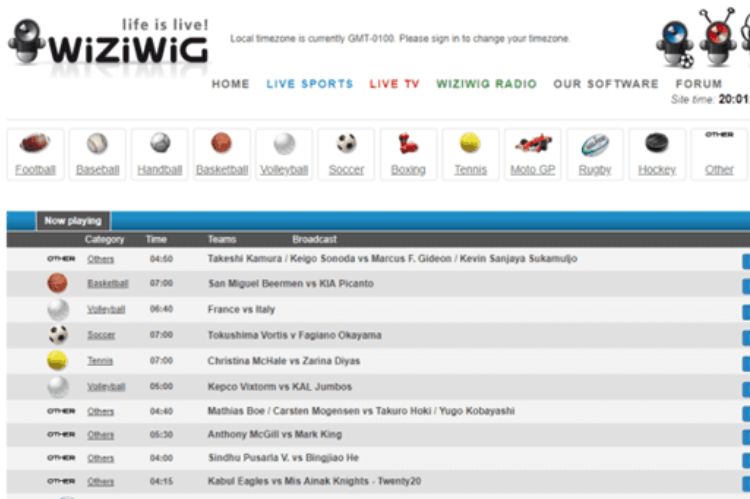Select the yellow Tennis ball category icon
Screen dimensions: 750x499
(470, 143)
